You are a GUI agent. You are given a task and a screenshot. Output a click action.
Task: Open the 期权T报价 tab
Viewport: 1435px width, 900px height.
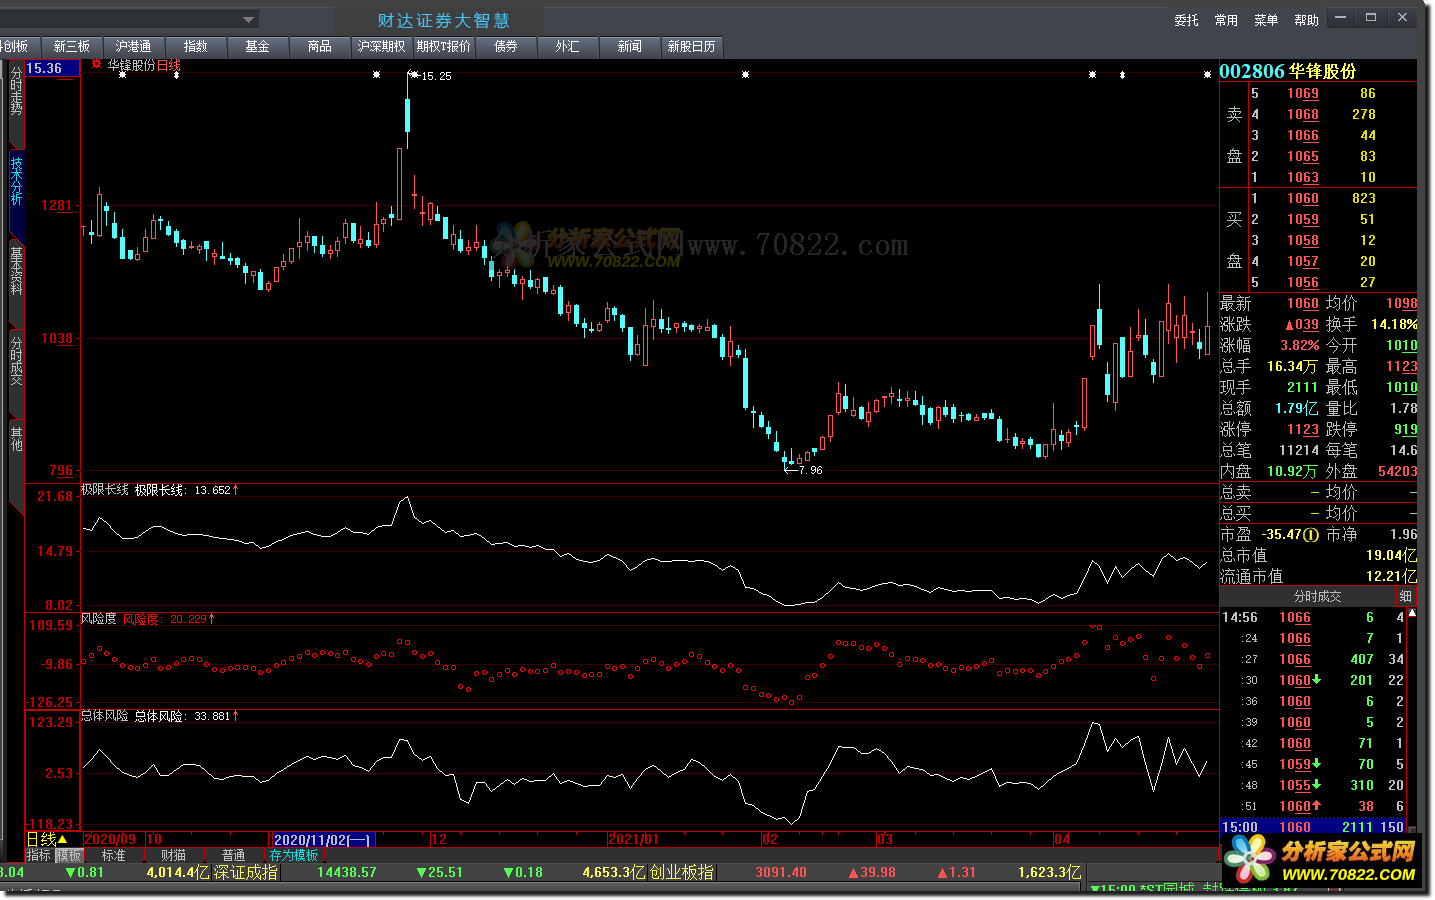click(x=443, y=46)
